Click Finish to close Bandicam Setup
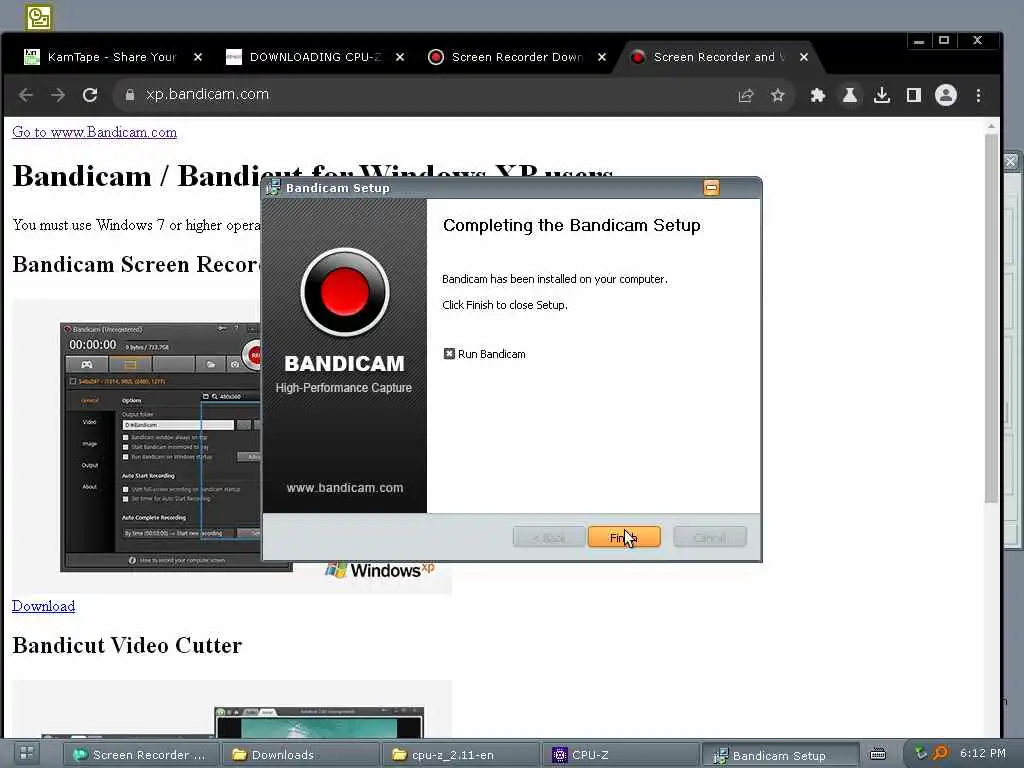The width and height of the screenshot is (1024, 768). click(624, 537)
